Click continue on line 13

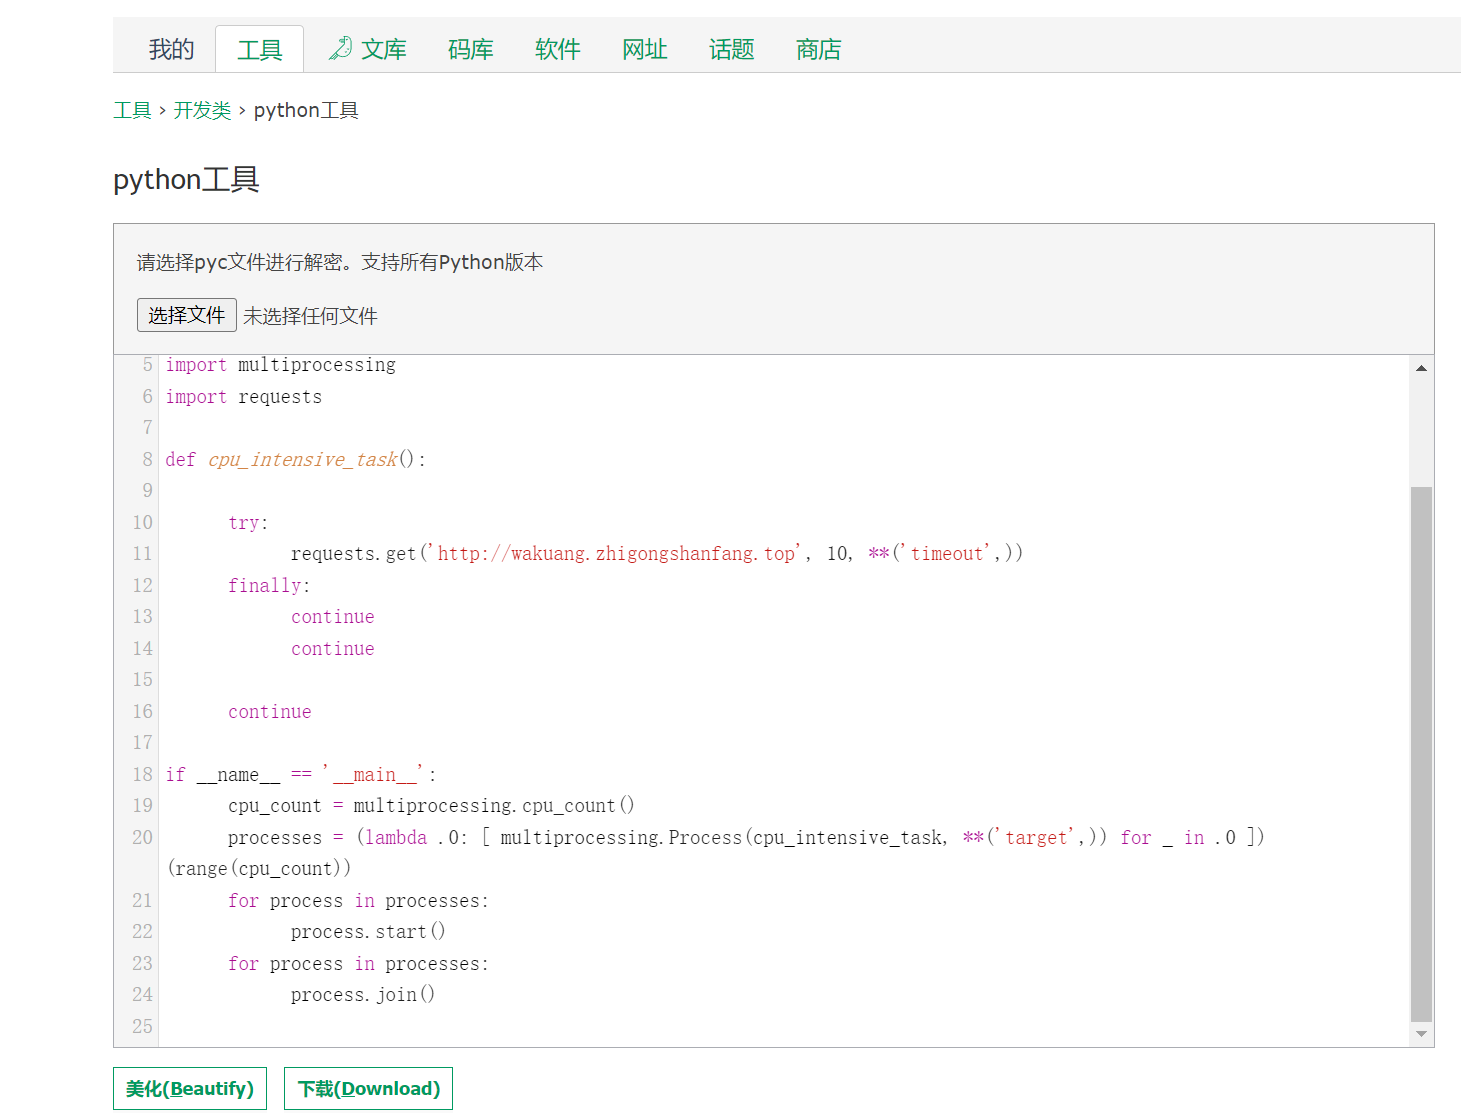point(333,617)
